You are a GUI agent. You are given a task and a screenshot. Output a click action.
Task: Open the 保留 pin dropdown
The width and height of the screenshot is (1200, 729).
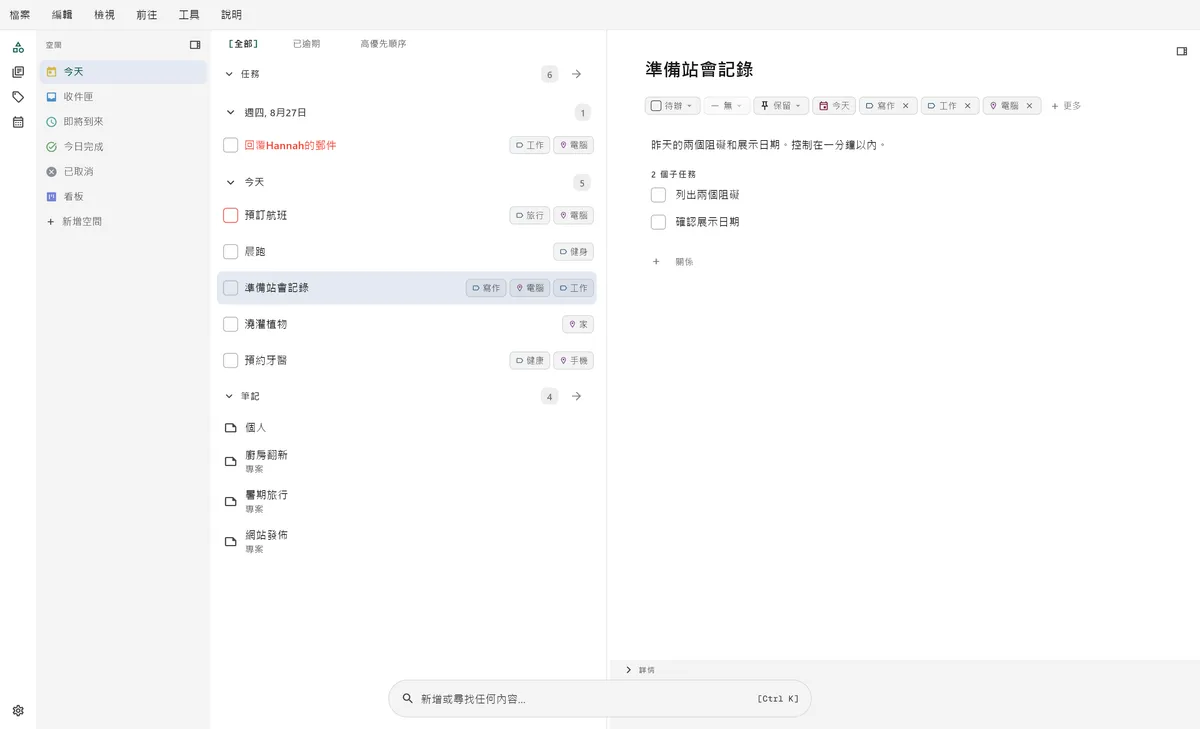tap(781, 106)
